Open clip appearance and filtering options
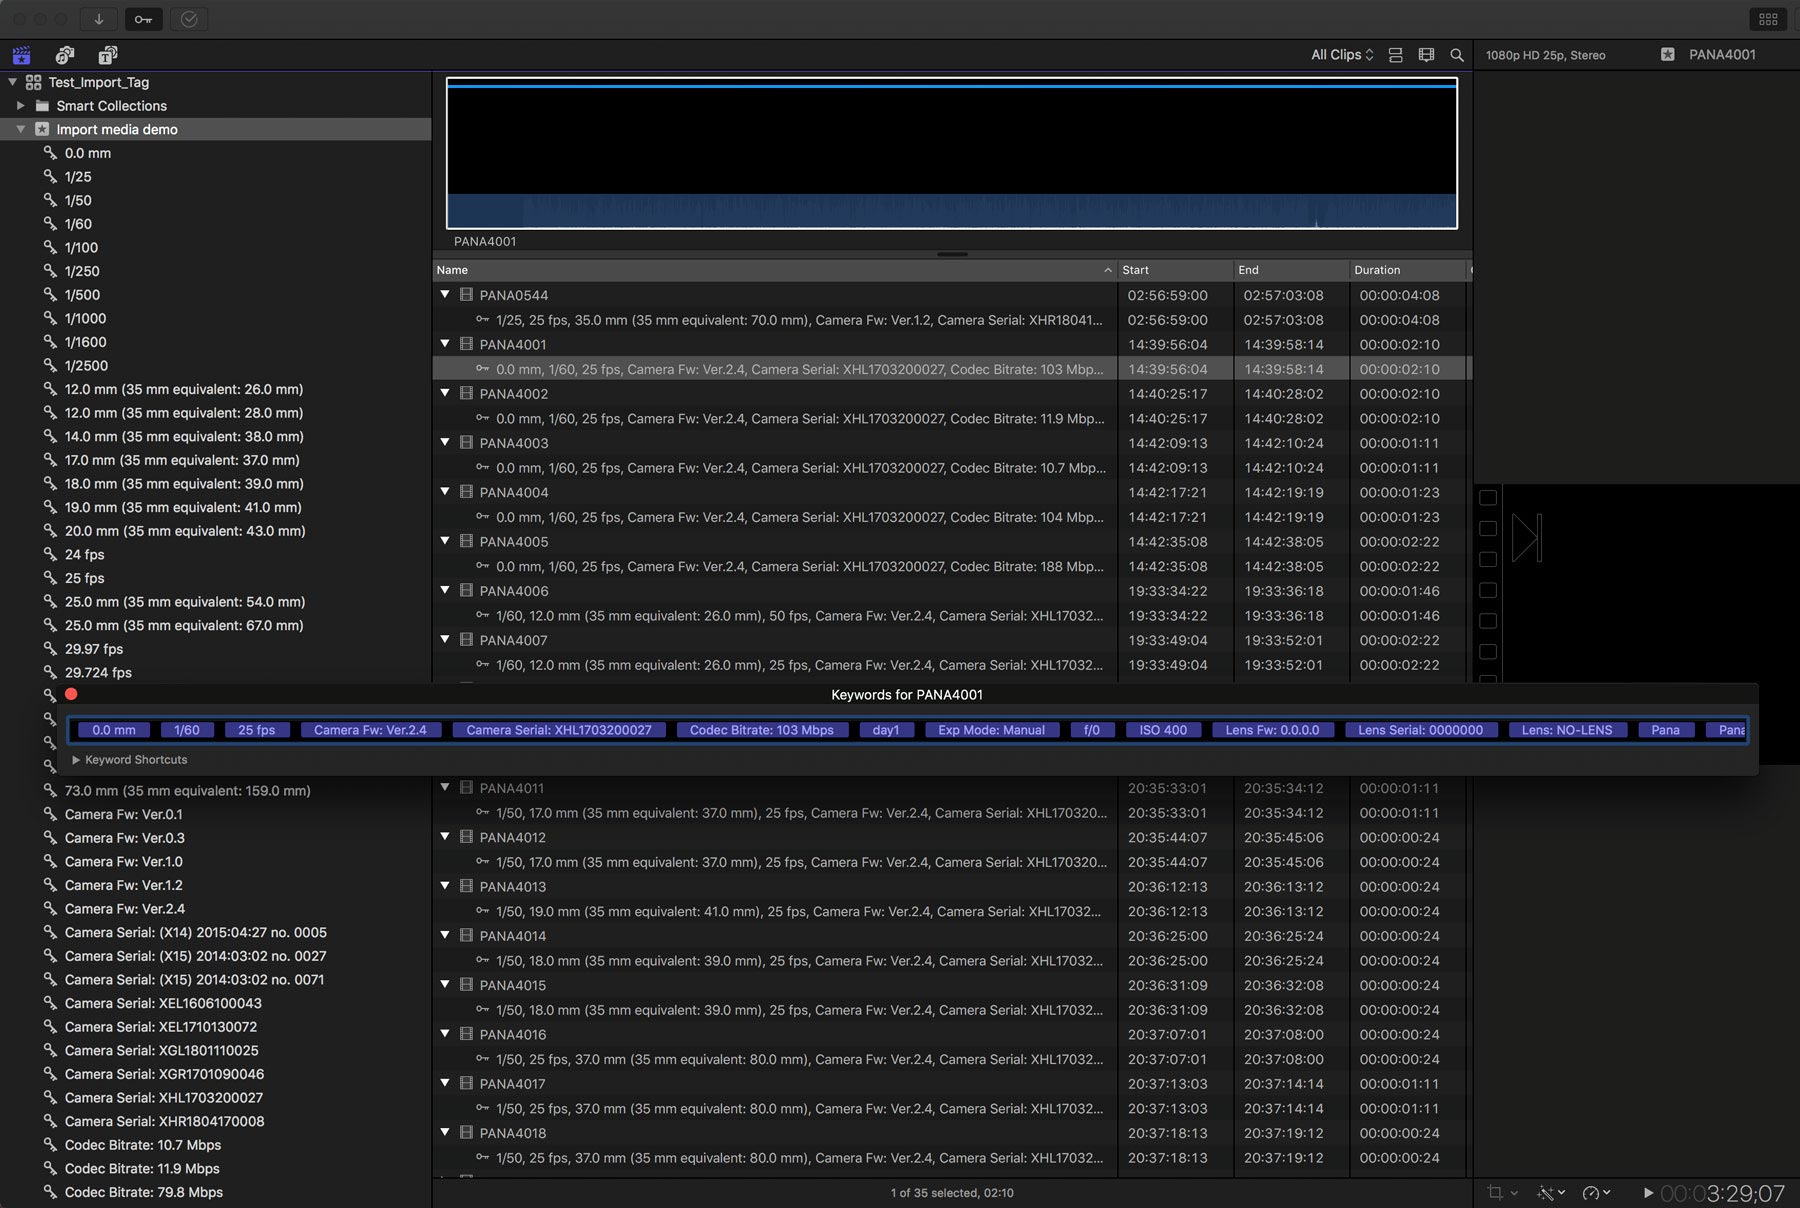The height and width of the screenshot is (1208, 1800). click(x=1427, y=55)
